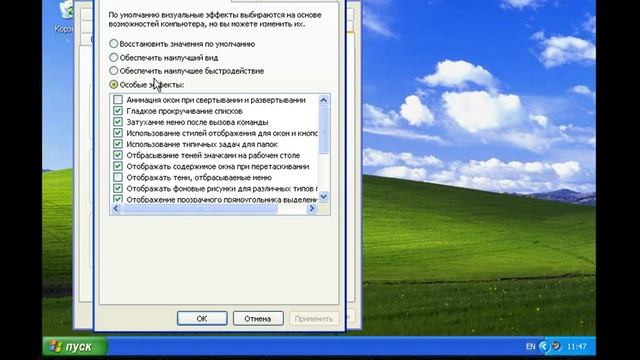The image size is (640, 360).
Task: Toggle 'Отображать фоновые рисунки для различных типов' checkbox
Action: coord(118,188)
